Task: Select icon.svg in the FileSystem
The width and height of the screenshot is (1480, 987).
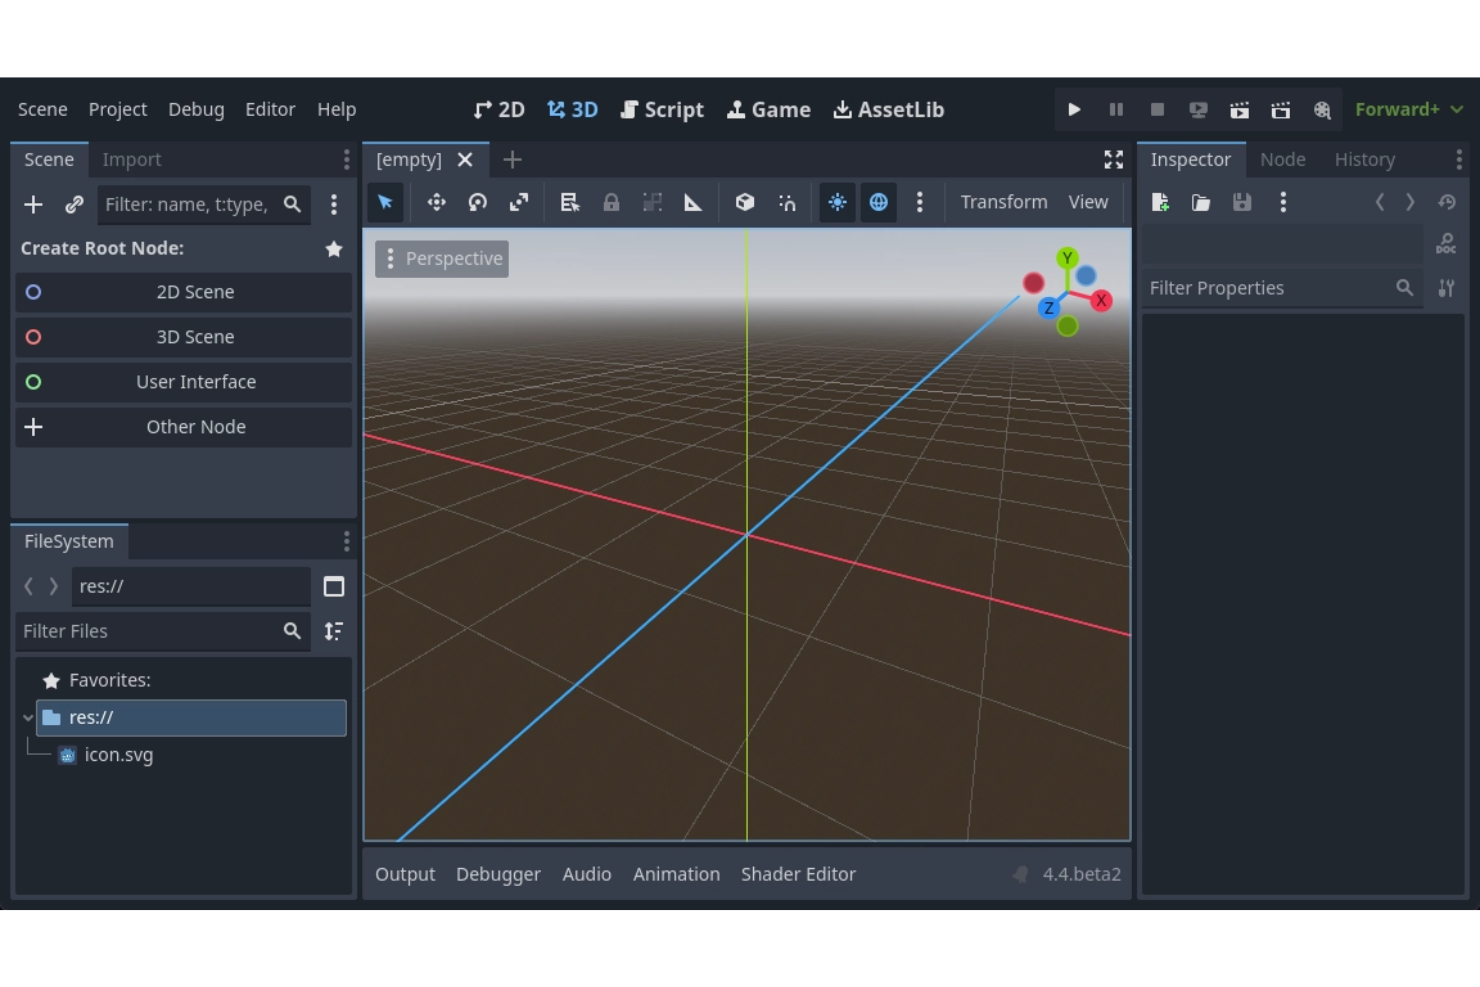Action: (x=117, y=755)
